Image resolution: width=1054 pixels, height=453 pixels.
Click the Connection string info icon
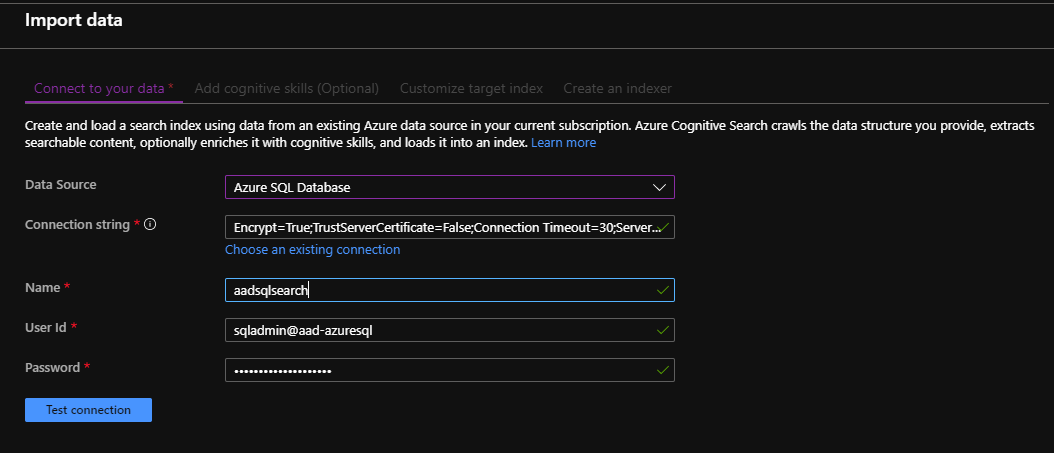coord(151,224)
